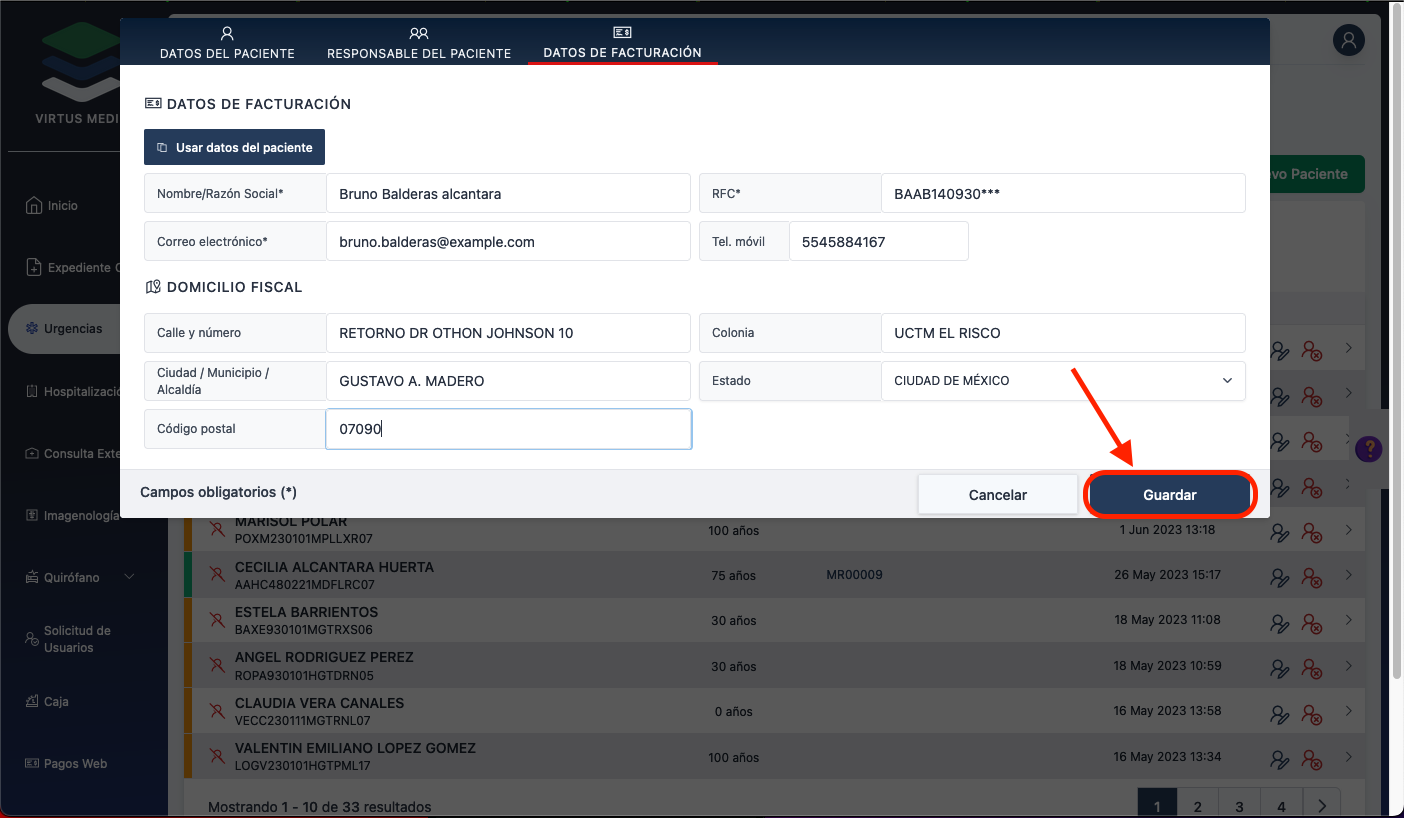This screenshot has width=1404, height=818.
Task: Focus the Correo electrónico field
Action: [507, 242]
